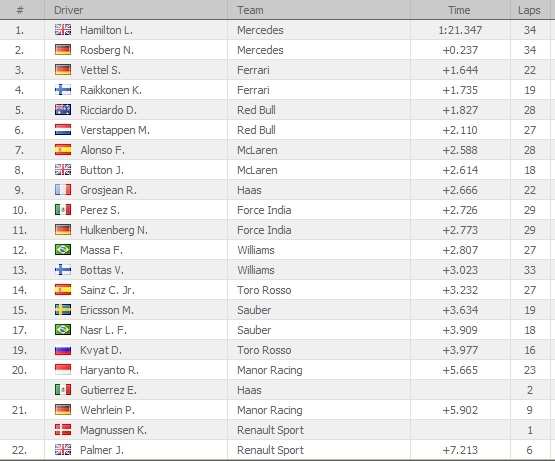The width and height of the screenshot is (555, 461).
Task: Click the British flag next to Hamilton L.
Action: pos(63,30)
